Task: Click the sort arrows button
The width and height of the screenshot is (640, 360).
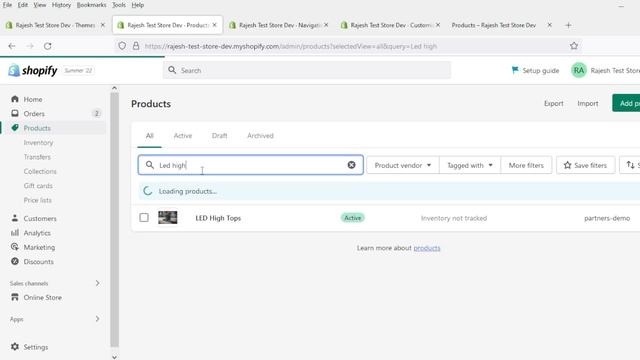Action: tap(630, 165)
